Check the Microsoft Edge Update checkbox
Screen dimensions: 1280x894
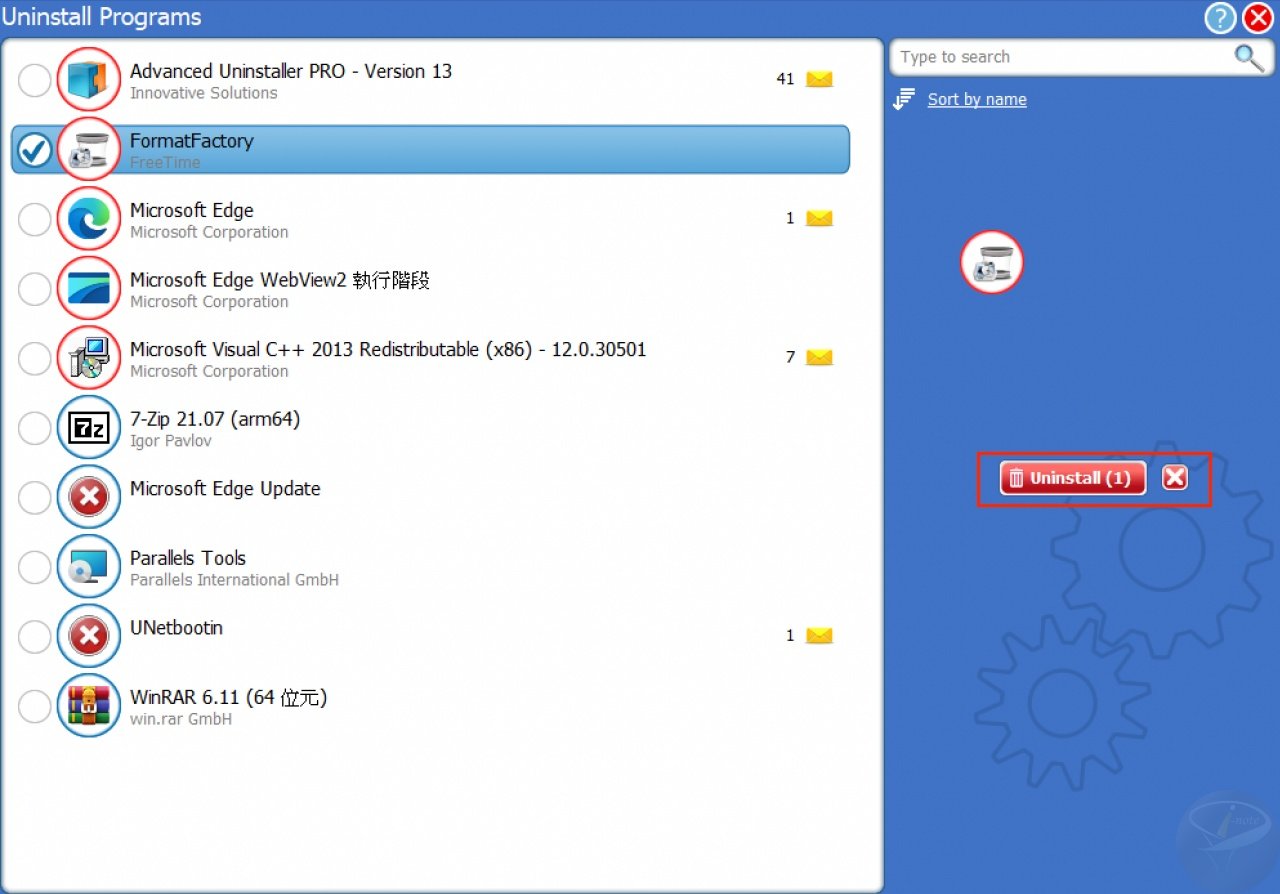coord(35,498)
